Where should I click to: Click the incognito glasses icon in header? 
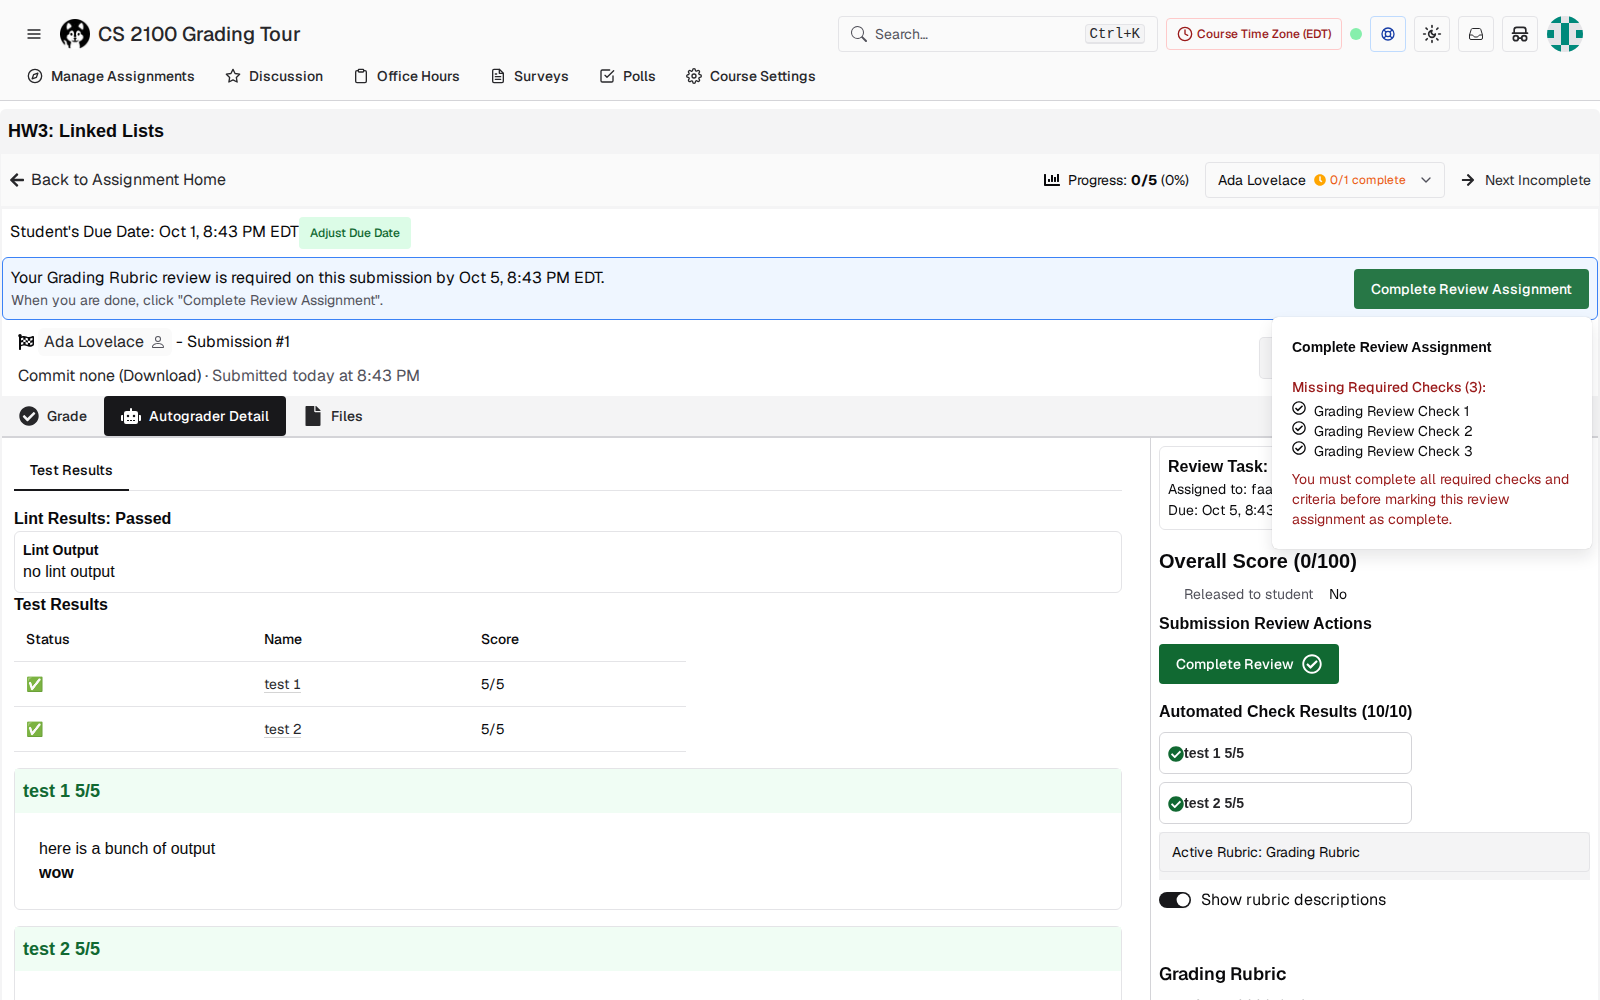coord(1520,34)
